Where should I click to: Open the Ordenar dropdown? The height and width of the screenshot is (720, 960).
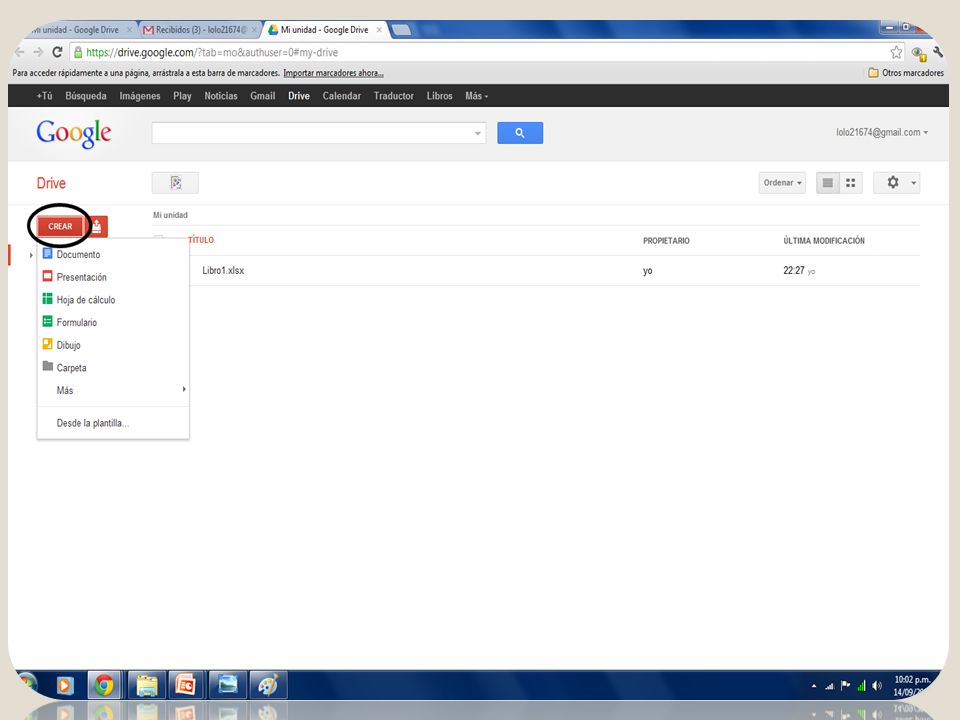point(782,182)
